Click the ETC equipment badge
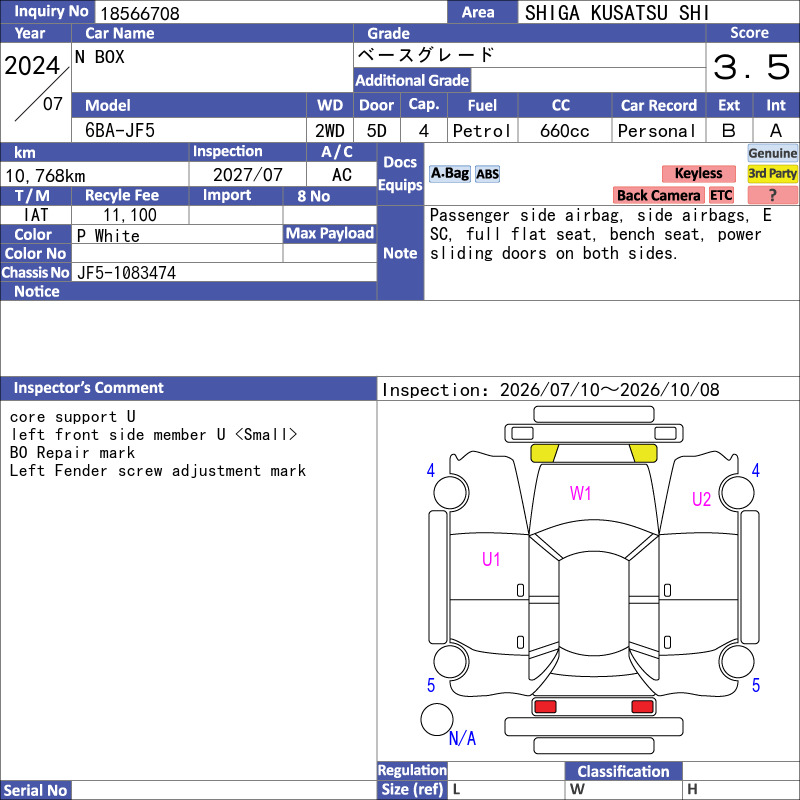Image resolution: width=800 pixels, height=800 pixels. [721, 195]
